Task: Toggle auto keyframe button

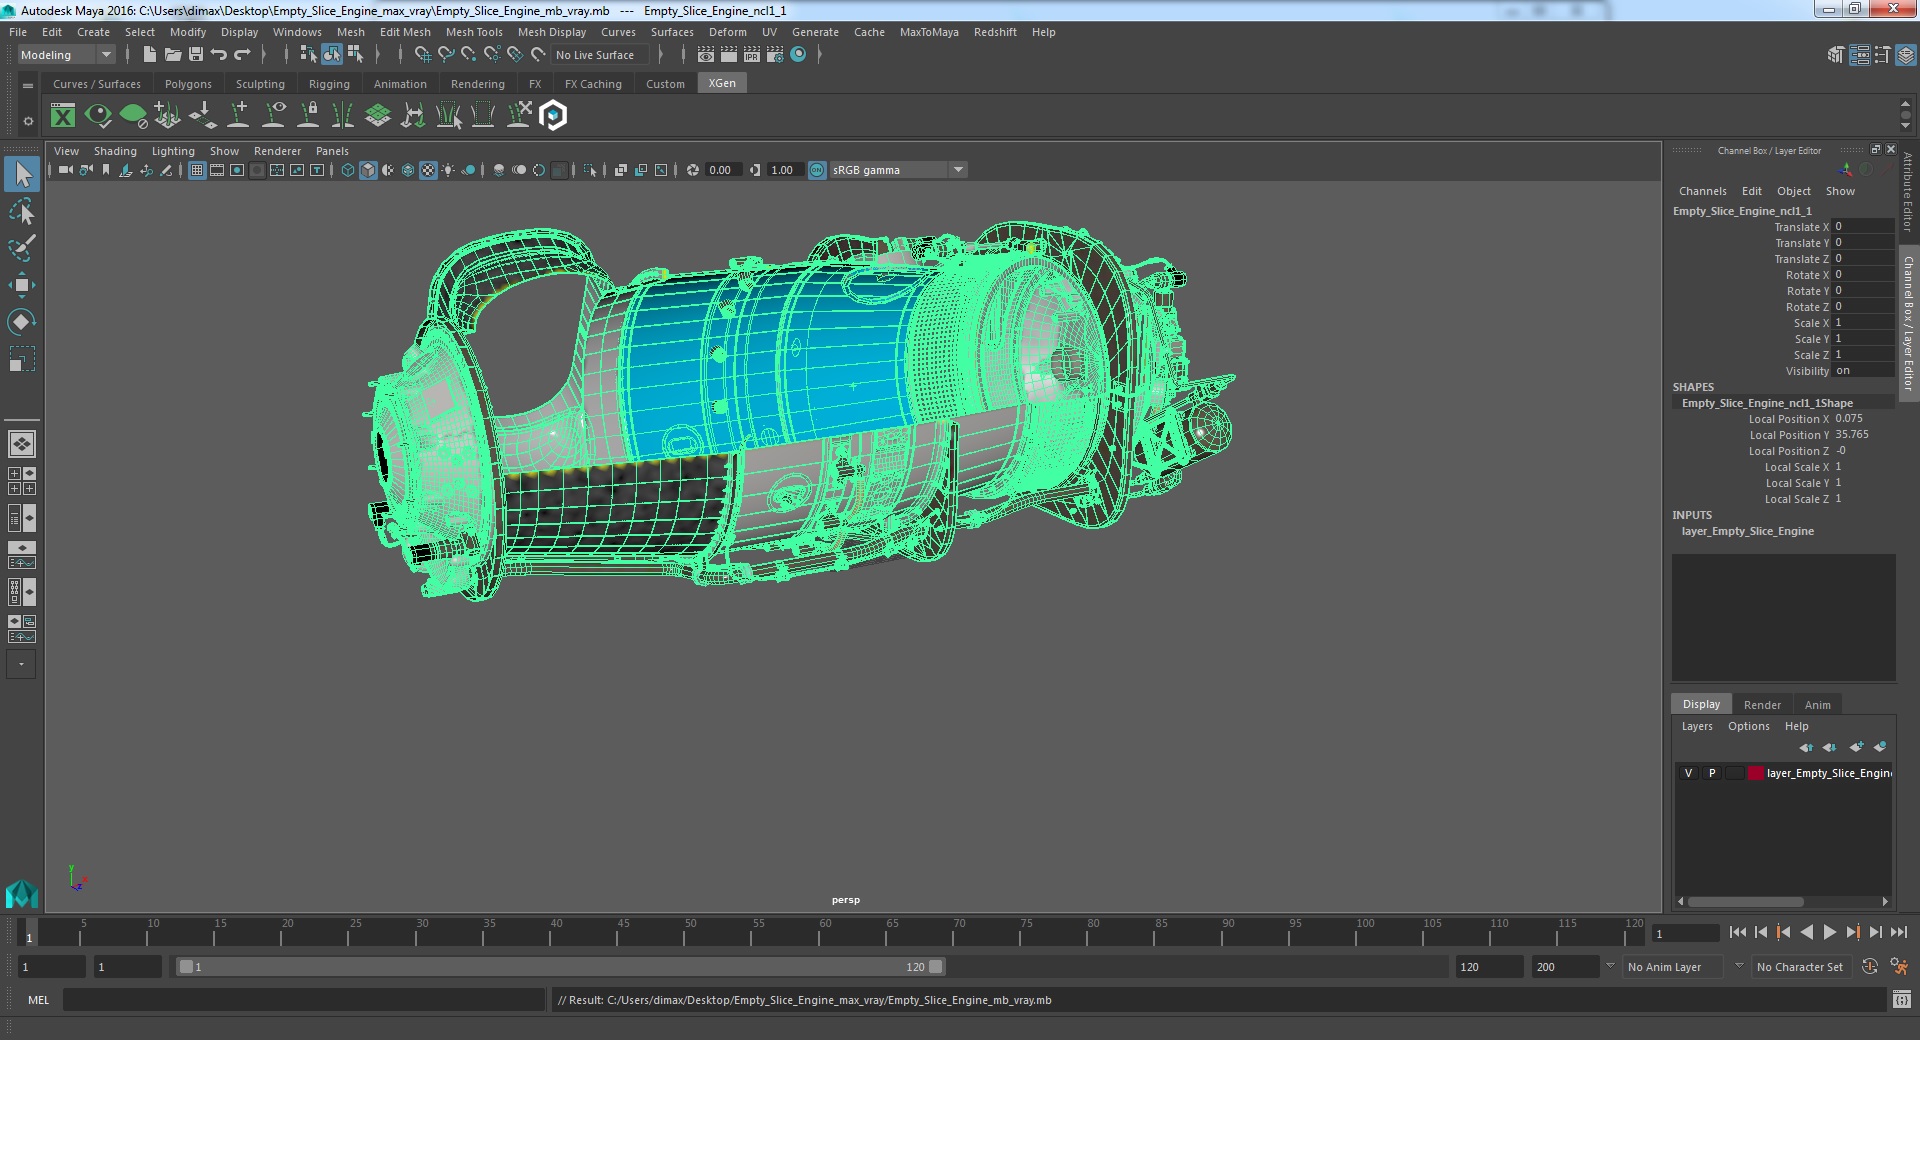Action: coord(1870,967)
